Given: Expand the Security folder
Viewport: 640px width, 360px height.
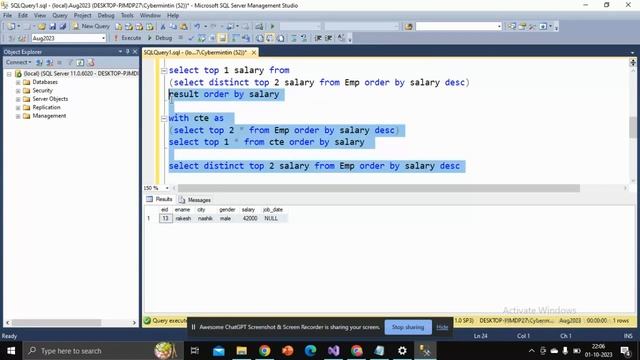Looking at the screenshot, I should [18, 91].
